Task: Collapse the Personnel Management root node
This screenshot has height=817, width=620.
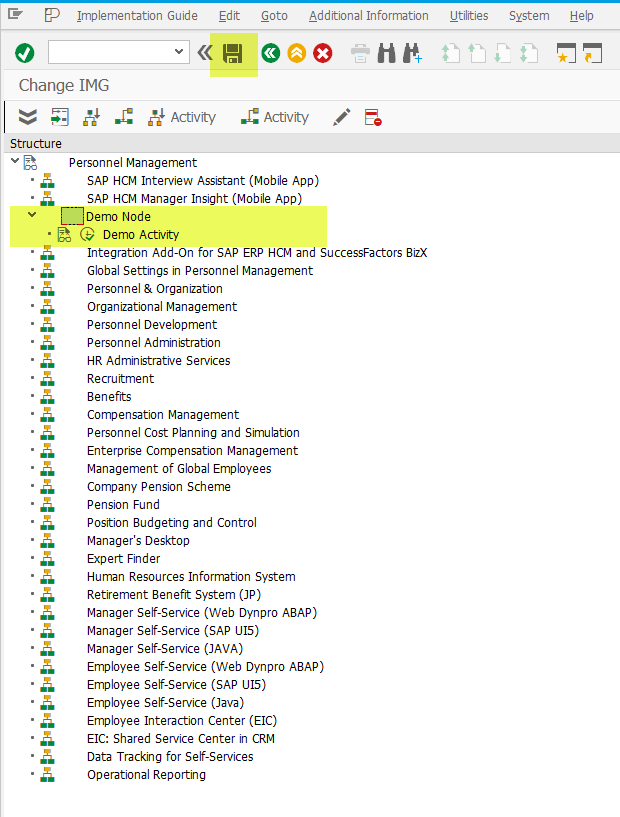Action: [x=15, y=160]
